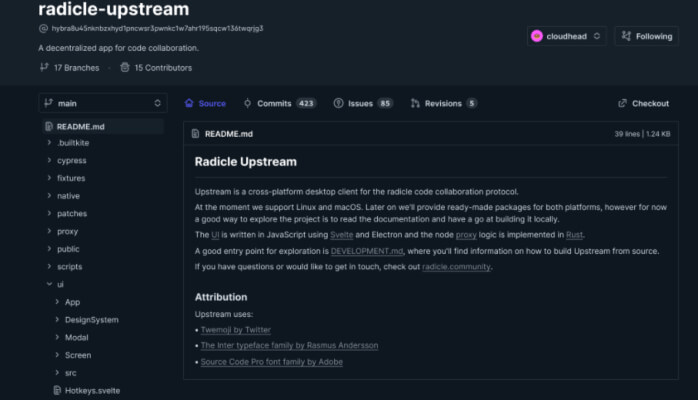The image size is (698, 400).
Task: Click the follow icon inside Following button
Action: click(626, 36)
